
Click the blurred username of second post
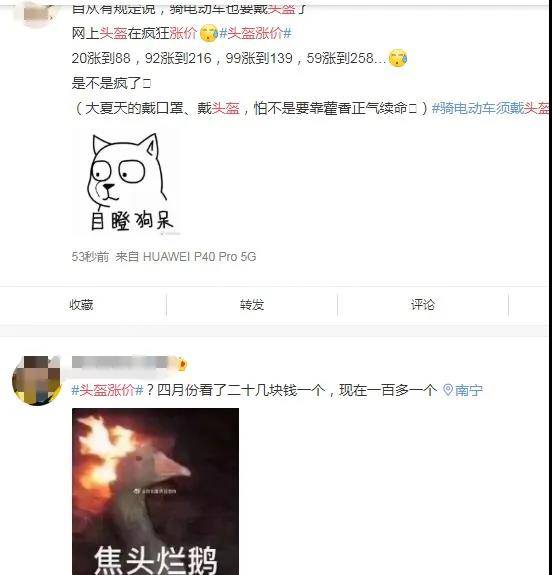120,363
